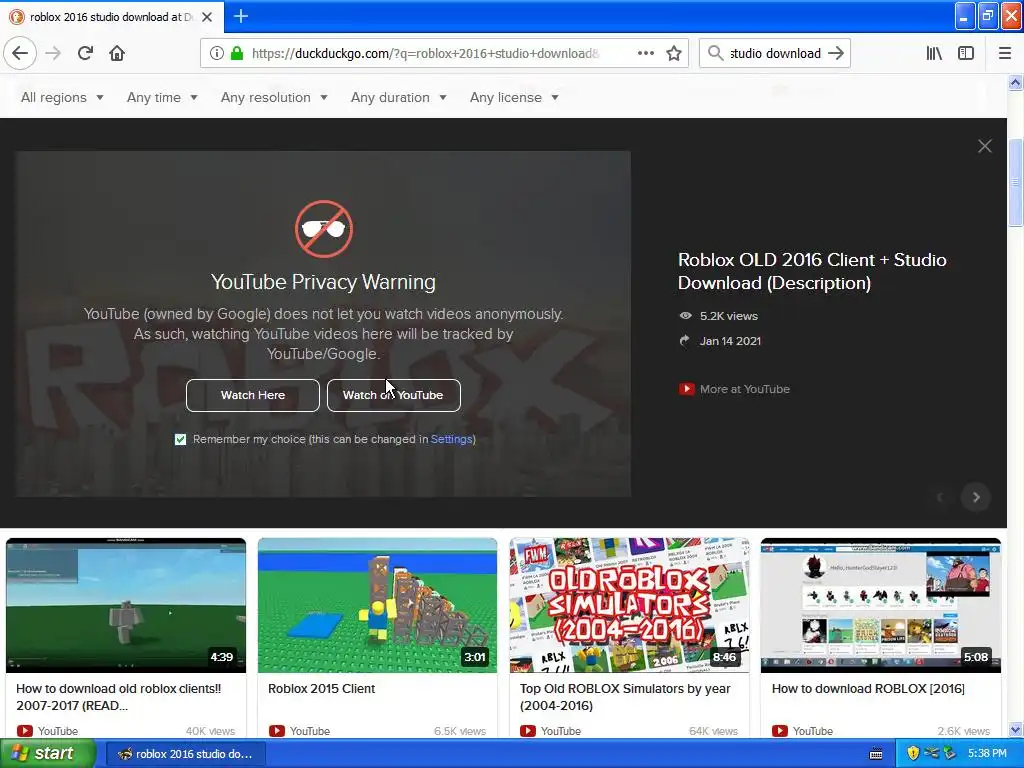Open the Firefox hamburger menu
The width and height of the screenshot is (1024, 768).
click(1005, 53)
